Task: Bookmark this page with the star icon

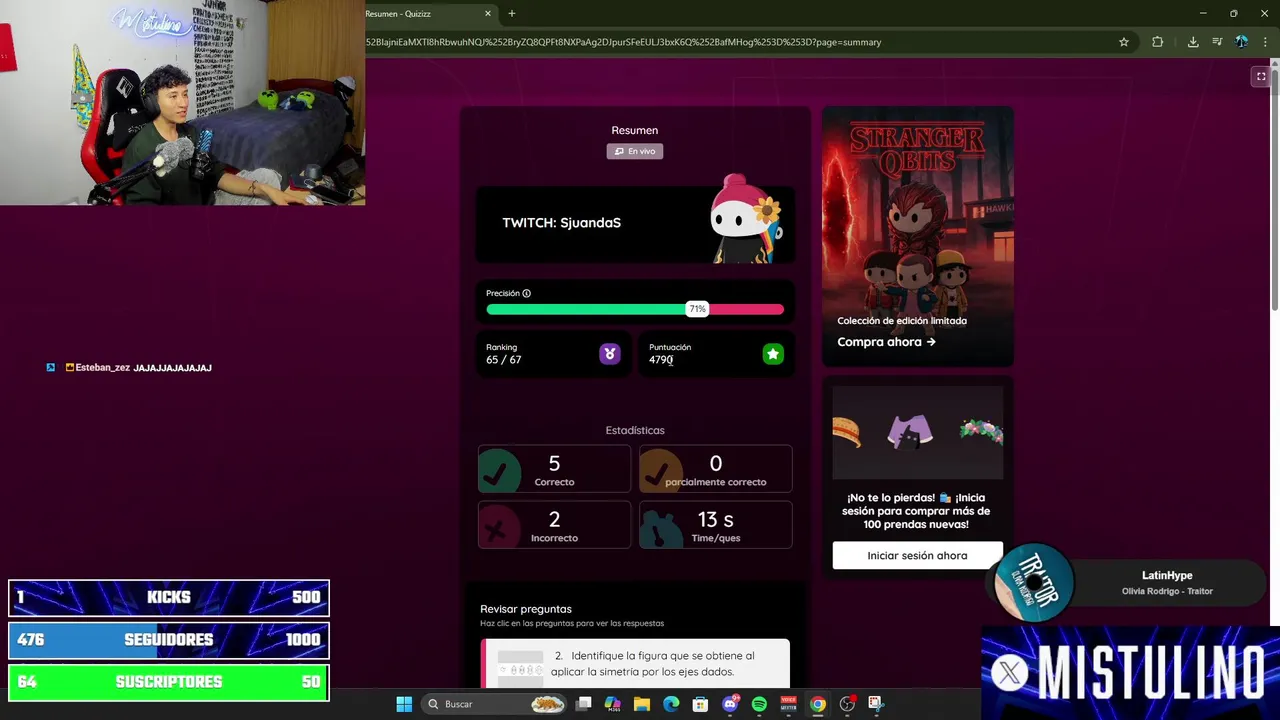Action: [x=1124, y=42]
